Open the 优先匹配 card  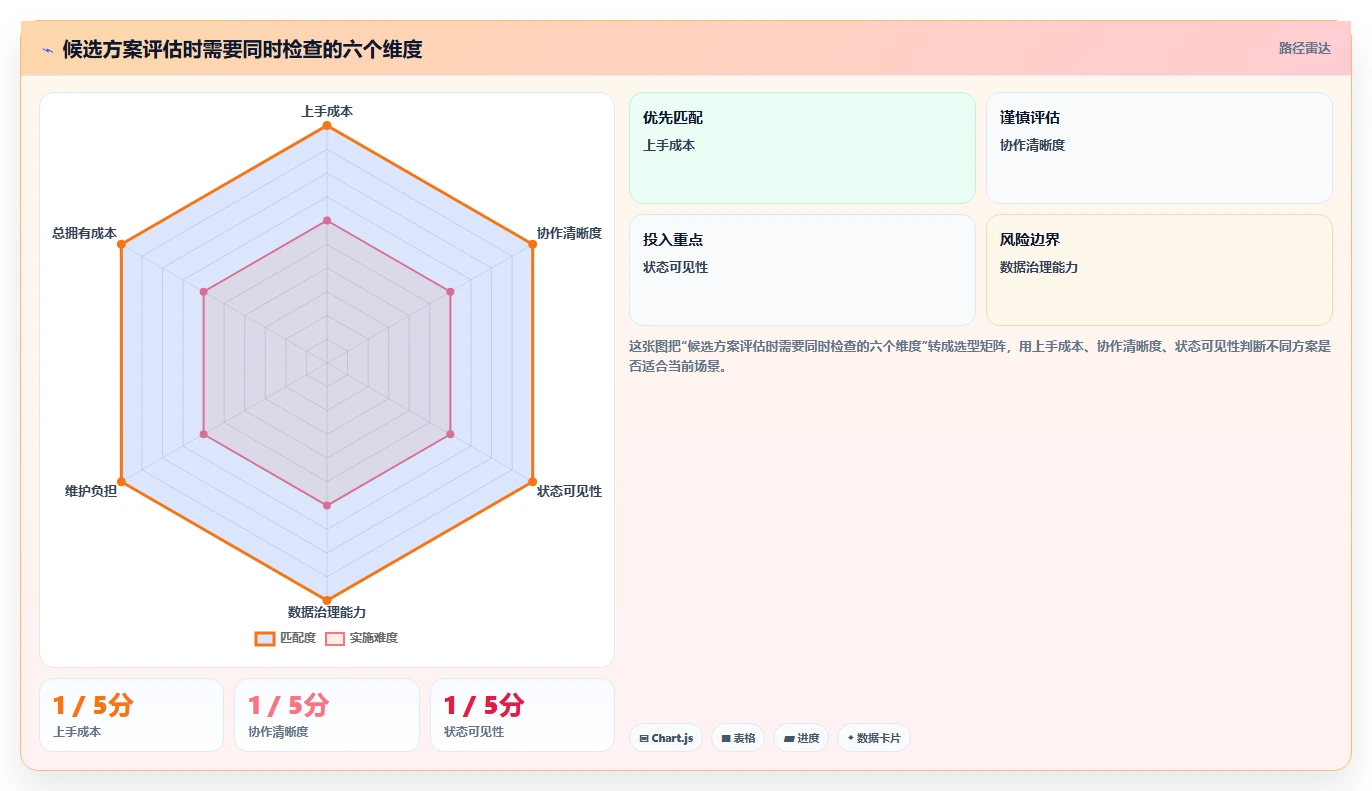[x=802, y=148]
